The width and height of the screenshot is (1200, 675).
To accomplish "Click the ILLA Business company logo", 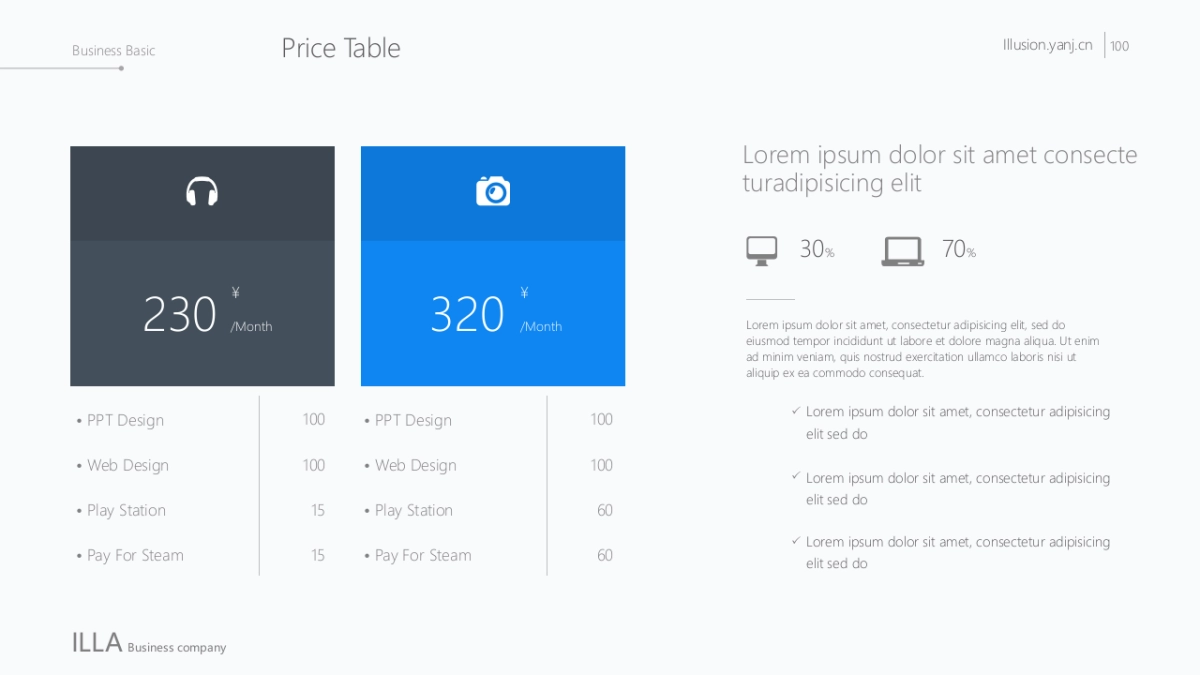I will click(x=148, y=643).
